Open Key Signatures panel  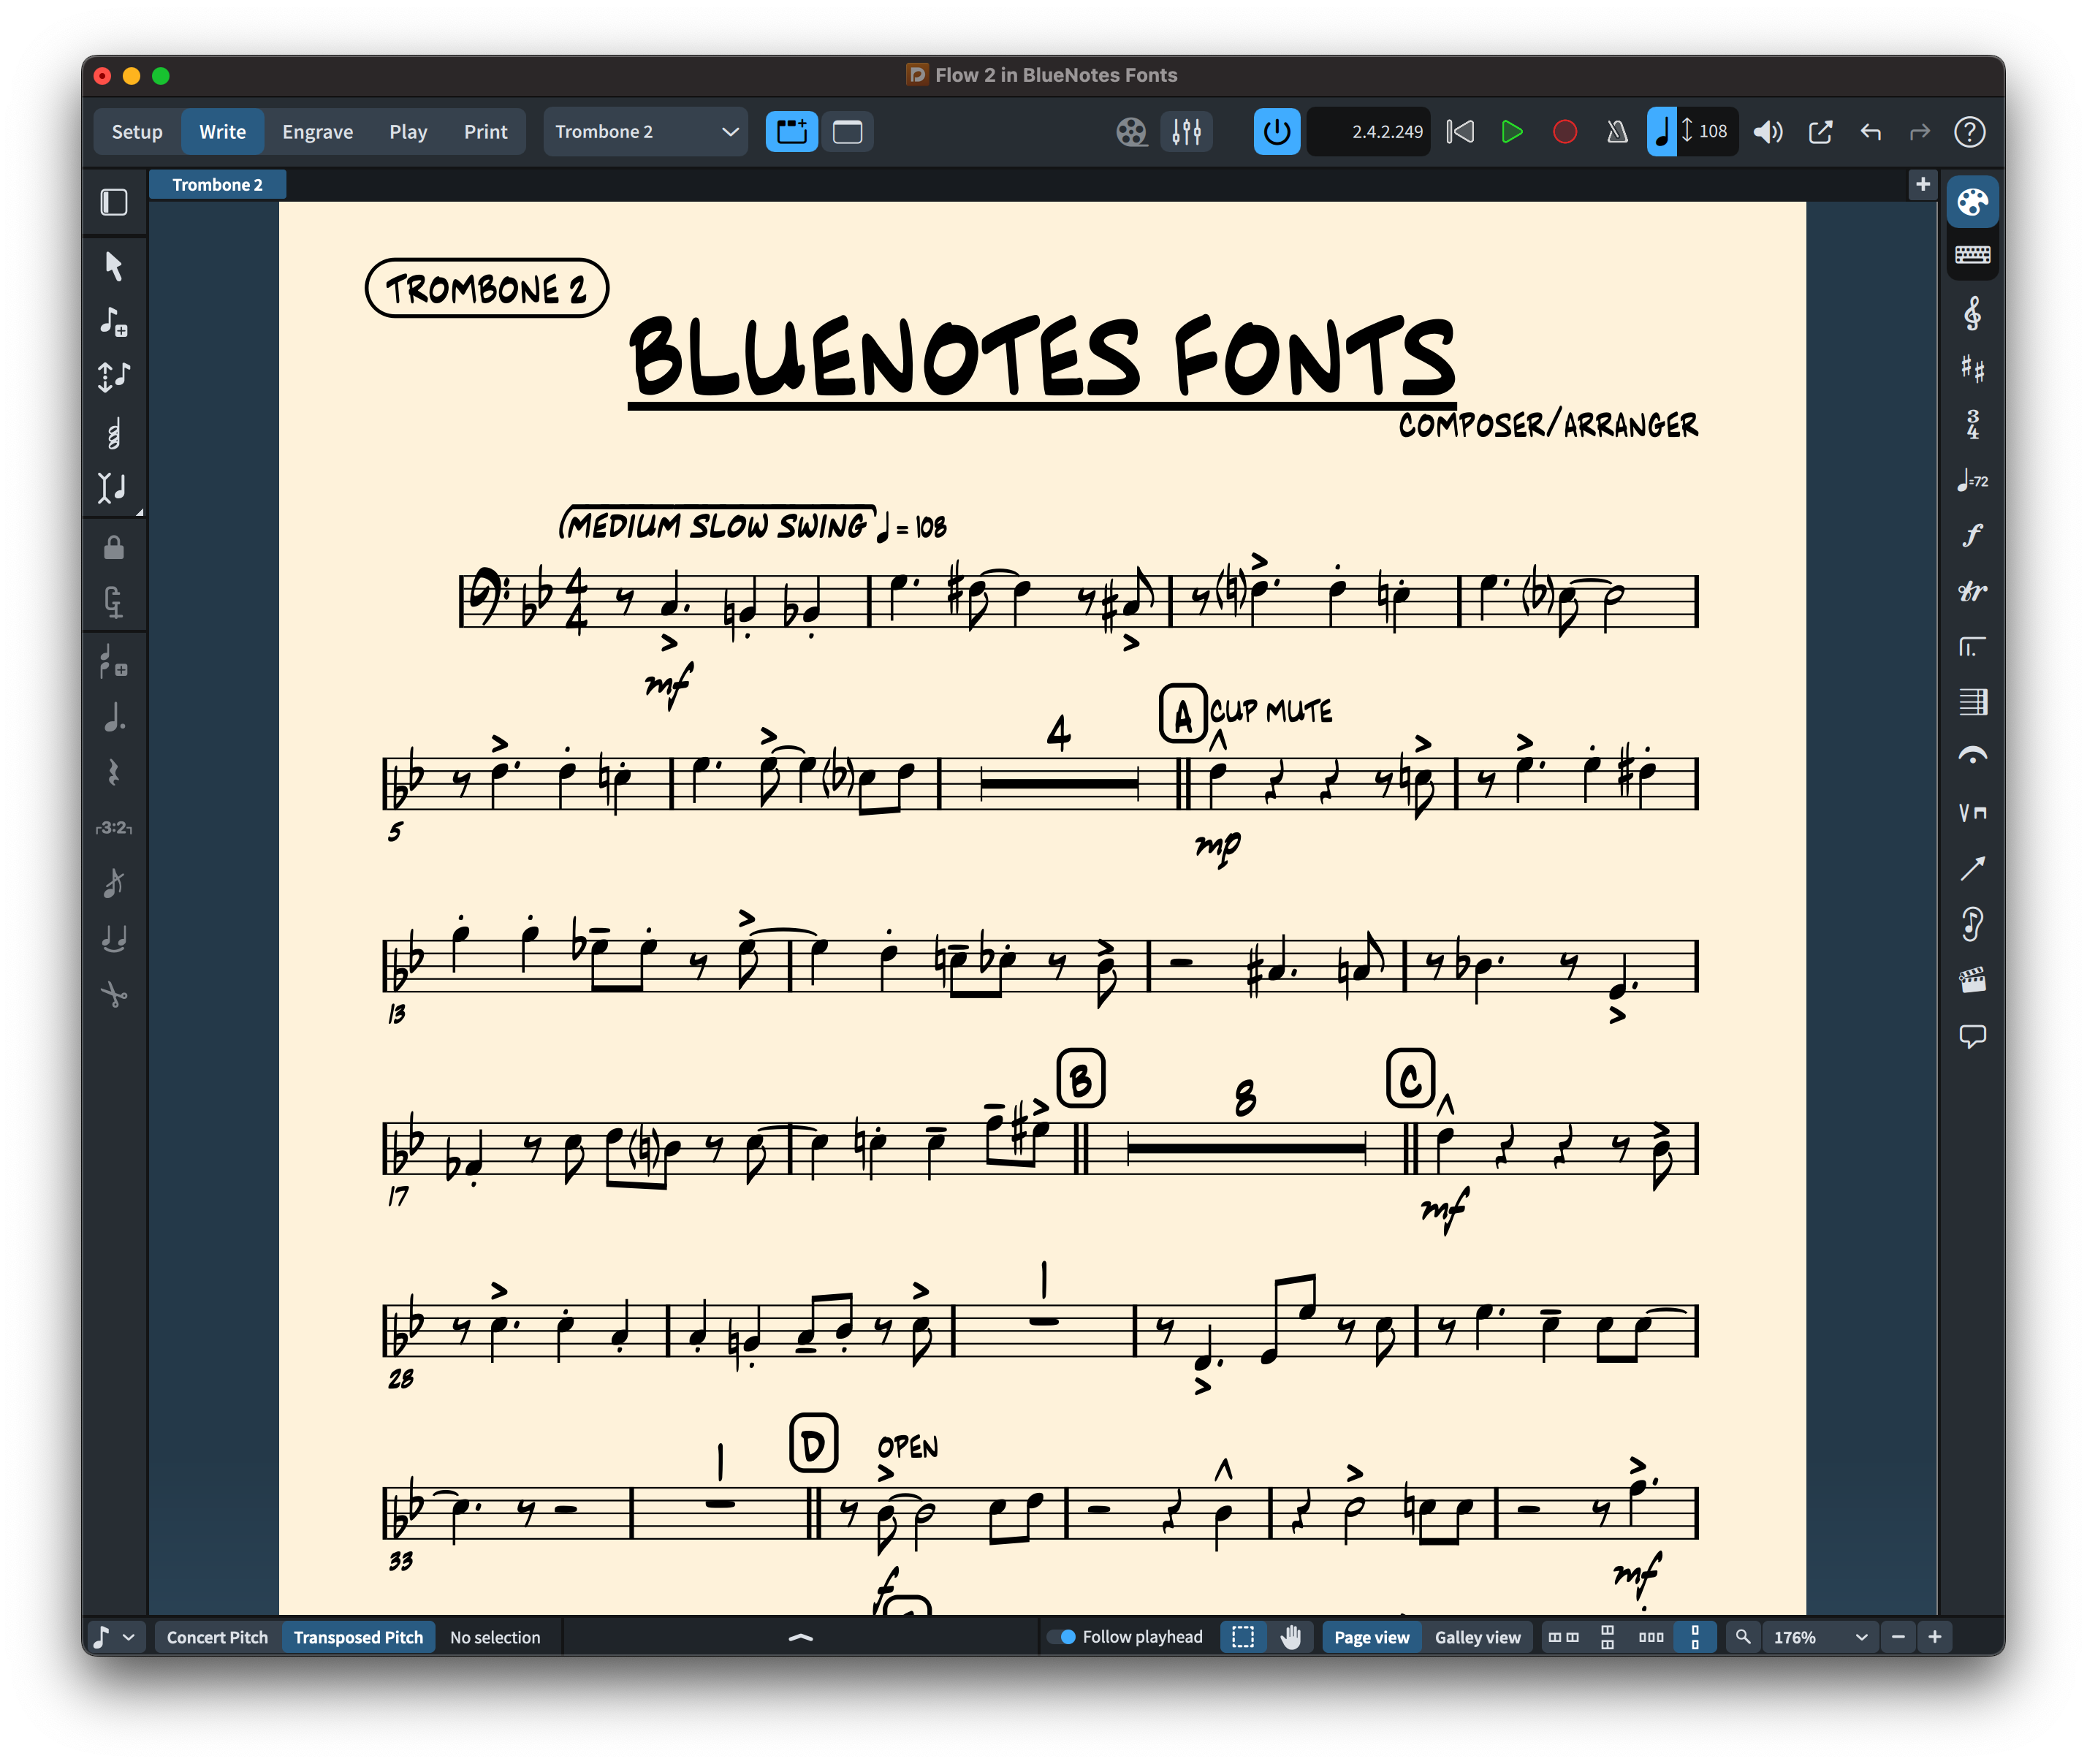tap(1971, 369)
